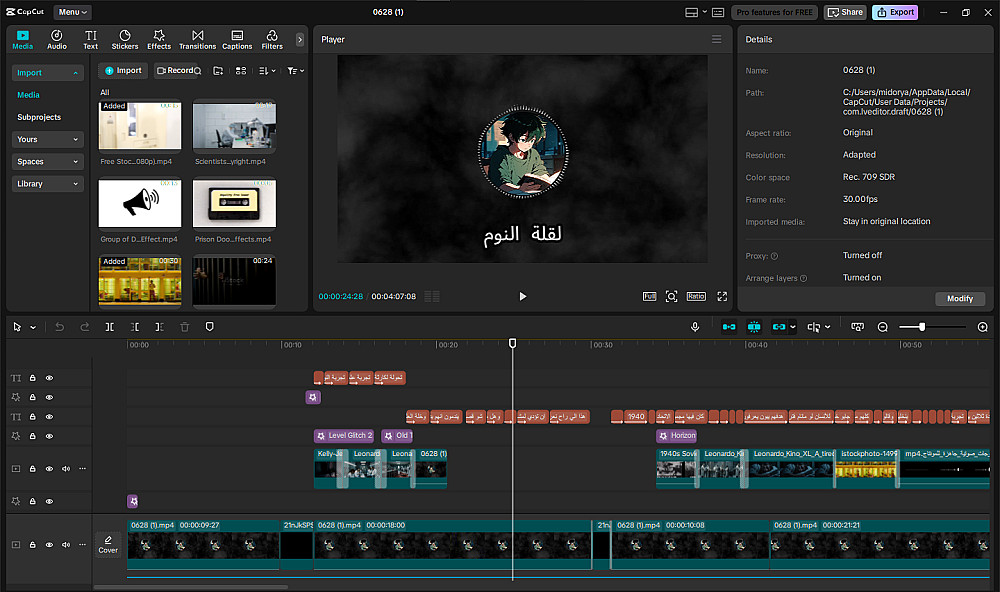
Task: Toggle the clip linkage icon
Action: point(779,327)
